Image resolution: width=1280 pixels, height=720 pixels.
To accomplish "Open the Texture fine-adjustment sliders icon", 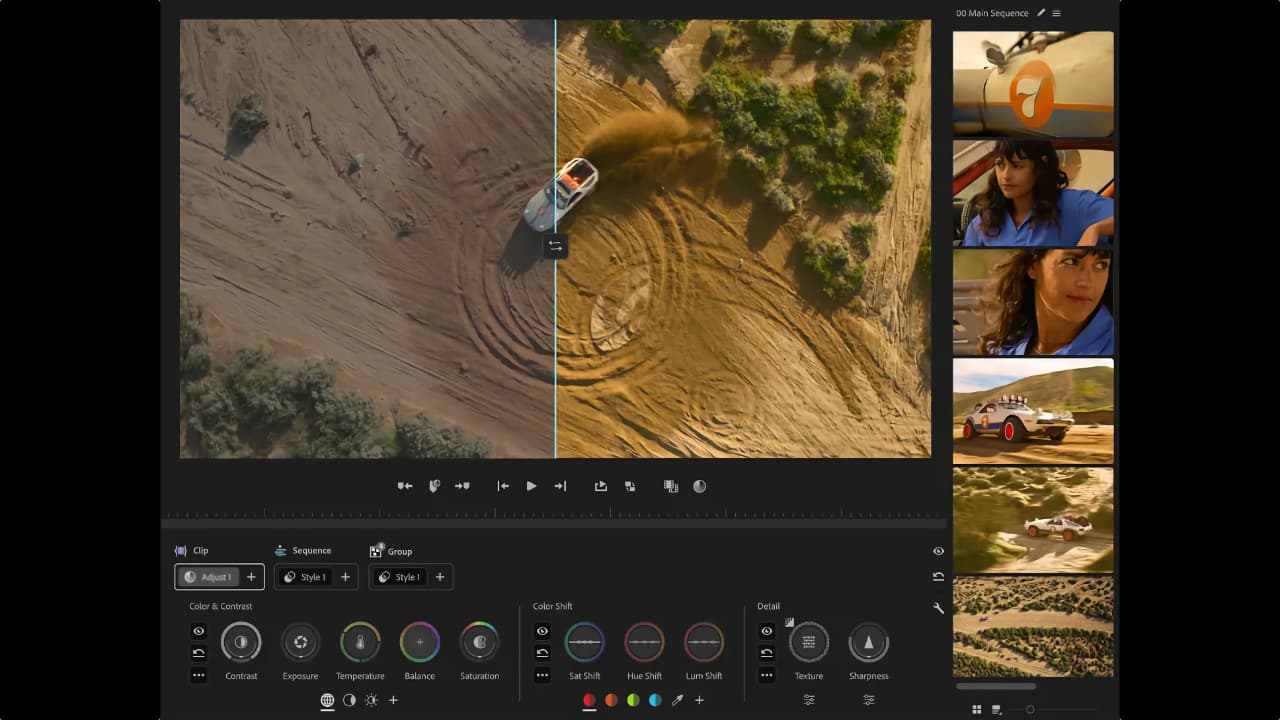I will coord(809,700).
